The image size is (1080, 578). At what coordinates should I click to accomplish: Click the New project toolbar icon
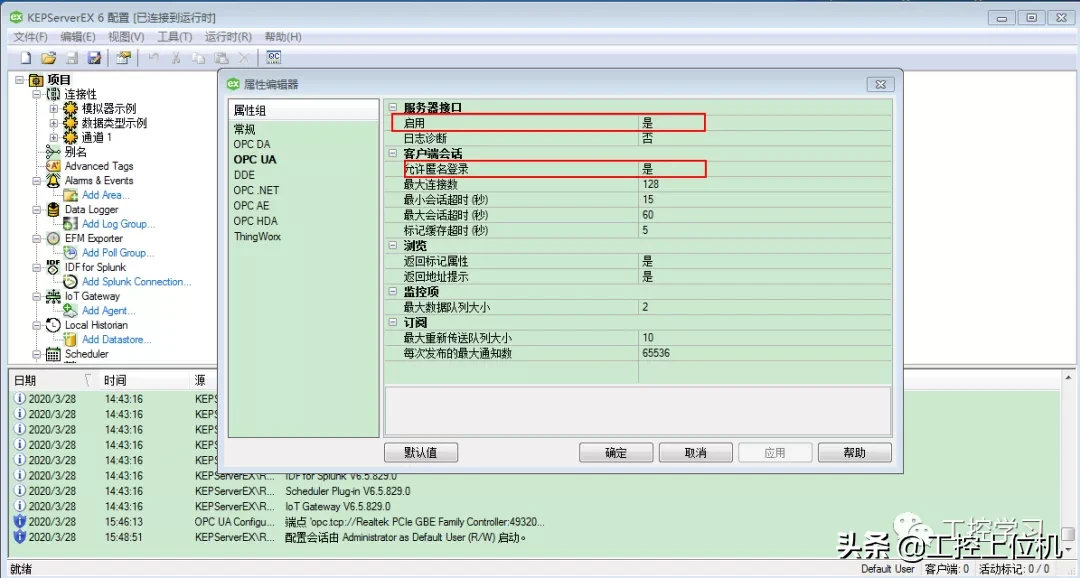(x=25, y=58)
